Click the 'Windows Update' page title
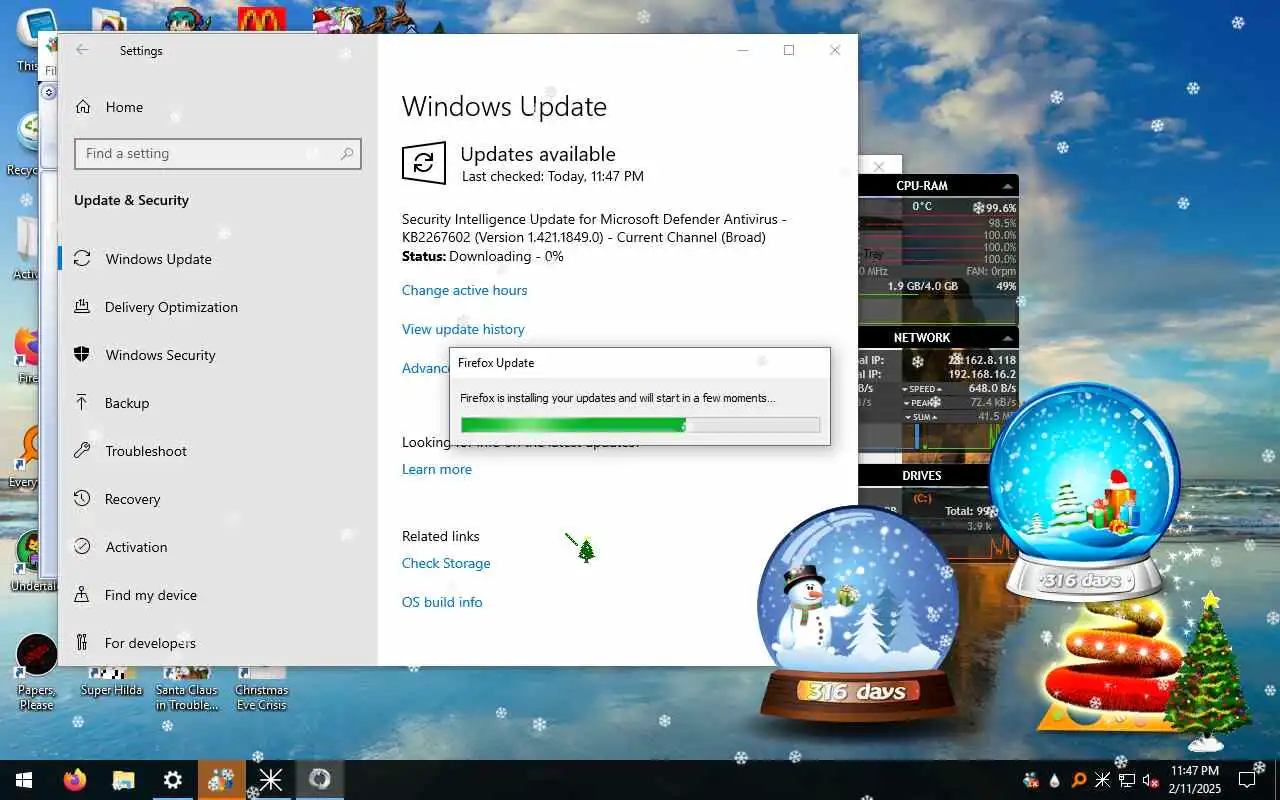The image size is (1280, 800). [504, 106]
